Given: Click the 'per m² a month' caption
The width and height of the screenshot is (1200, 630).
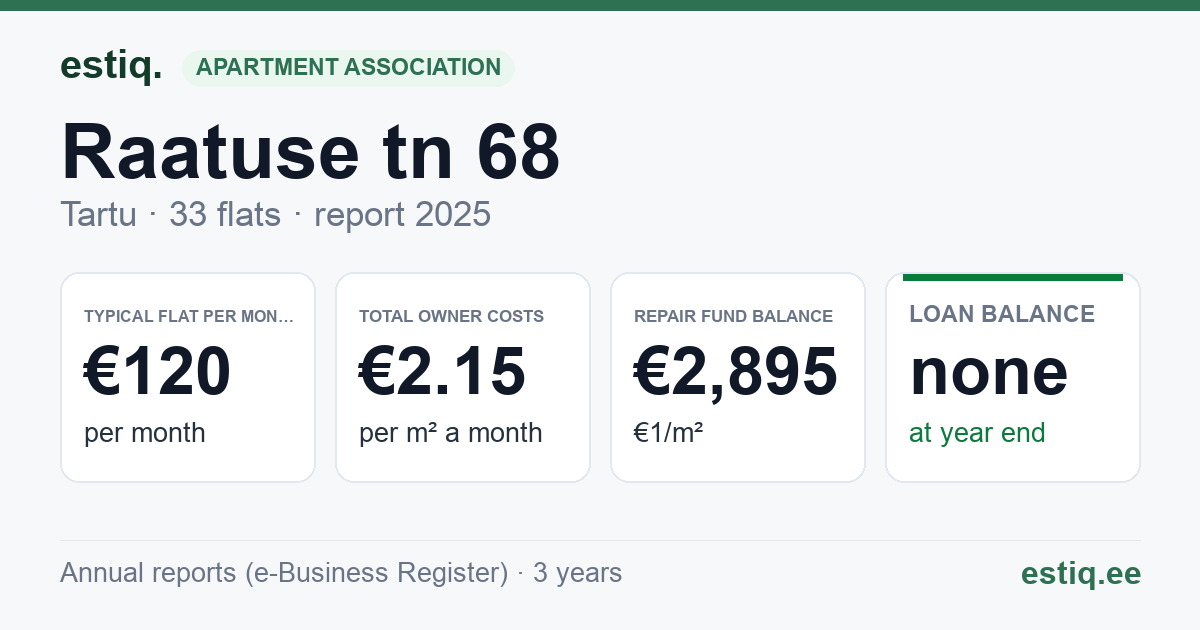Looking at the screenshot, I should click(x=450, y=433).
